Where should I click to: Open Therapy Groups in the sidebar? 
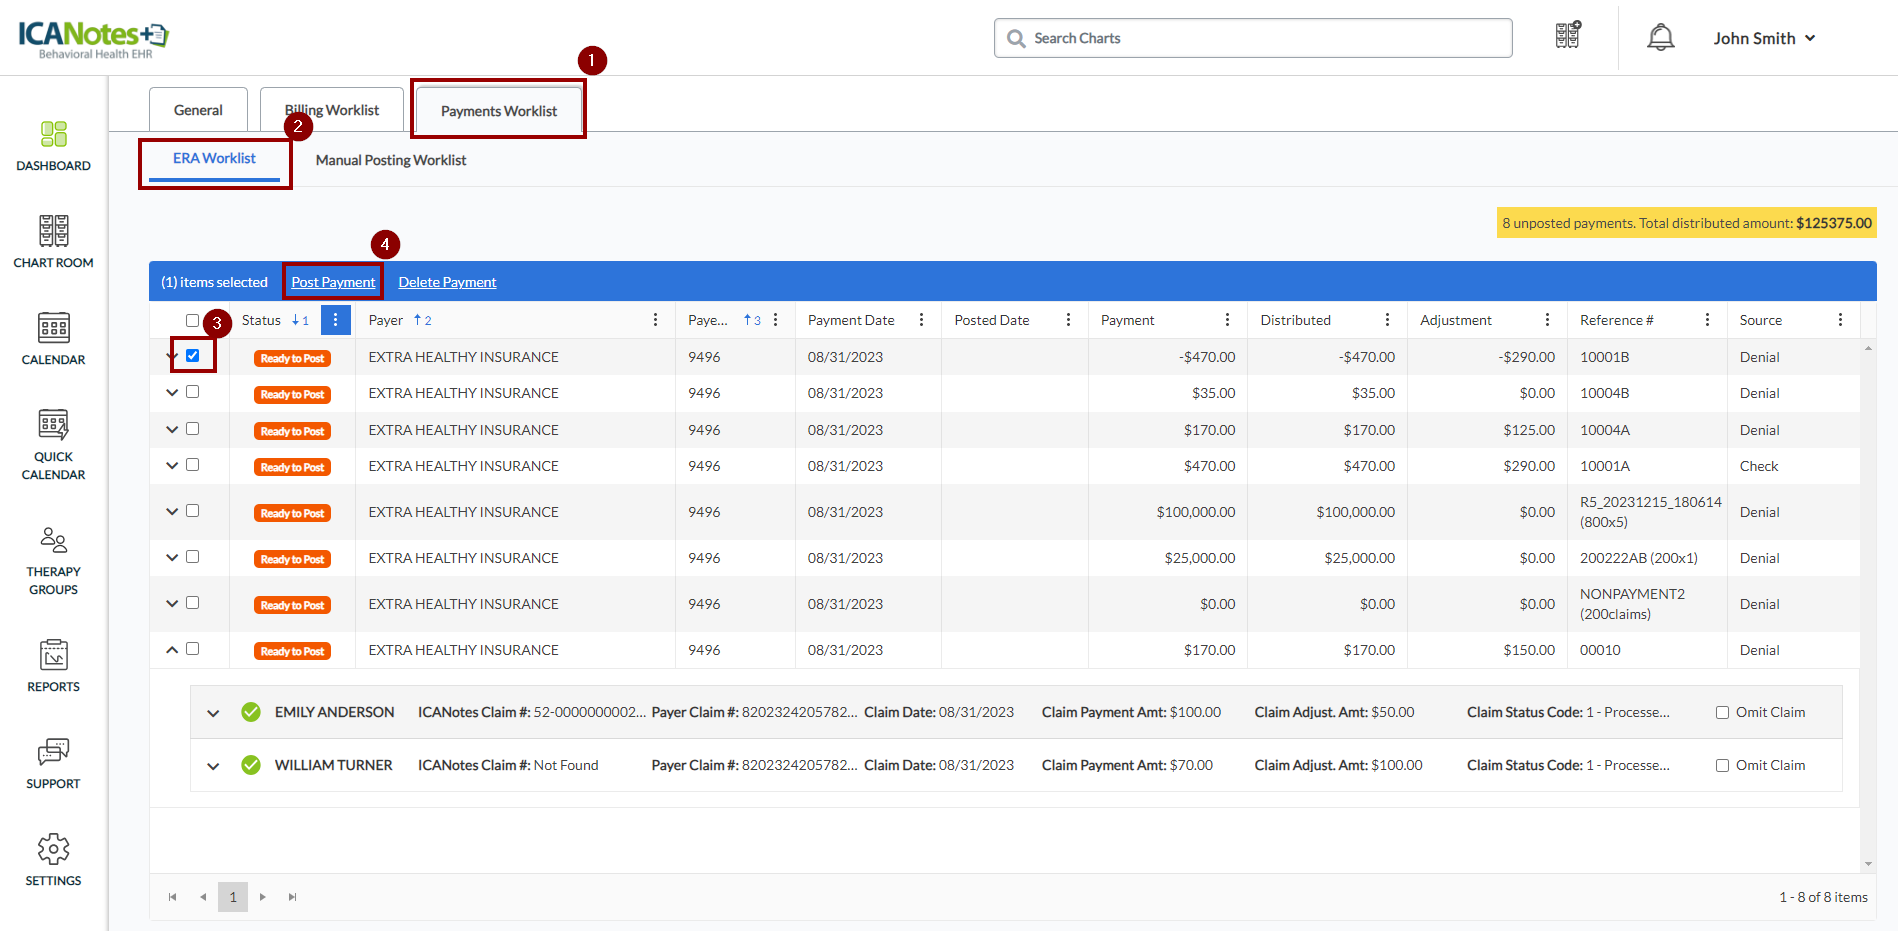coord(53,560)
